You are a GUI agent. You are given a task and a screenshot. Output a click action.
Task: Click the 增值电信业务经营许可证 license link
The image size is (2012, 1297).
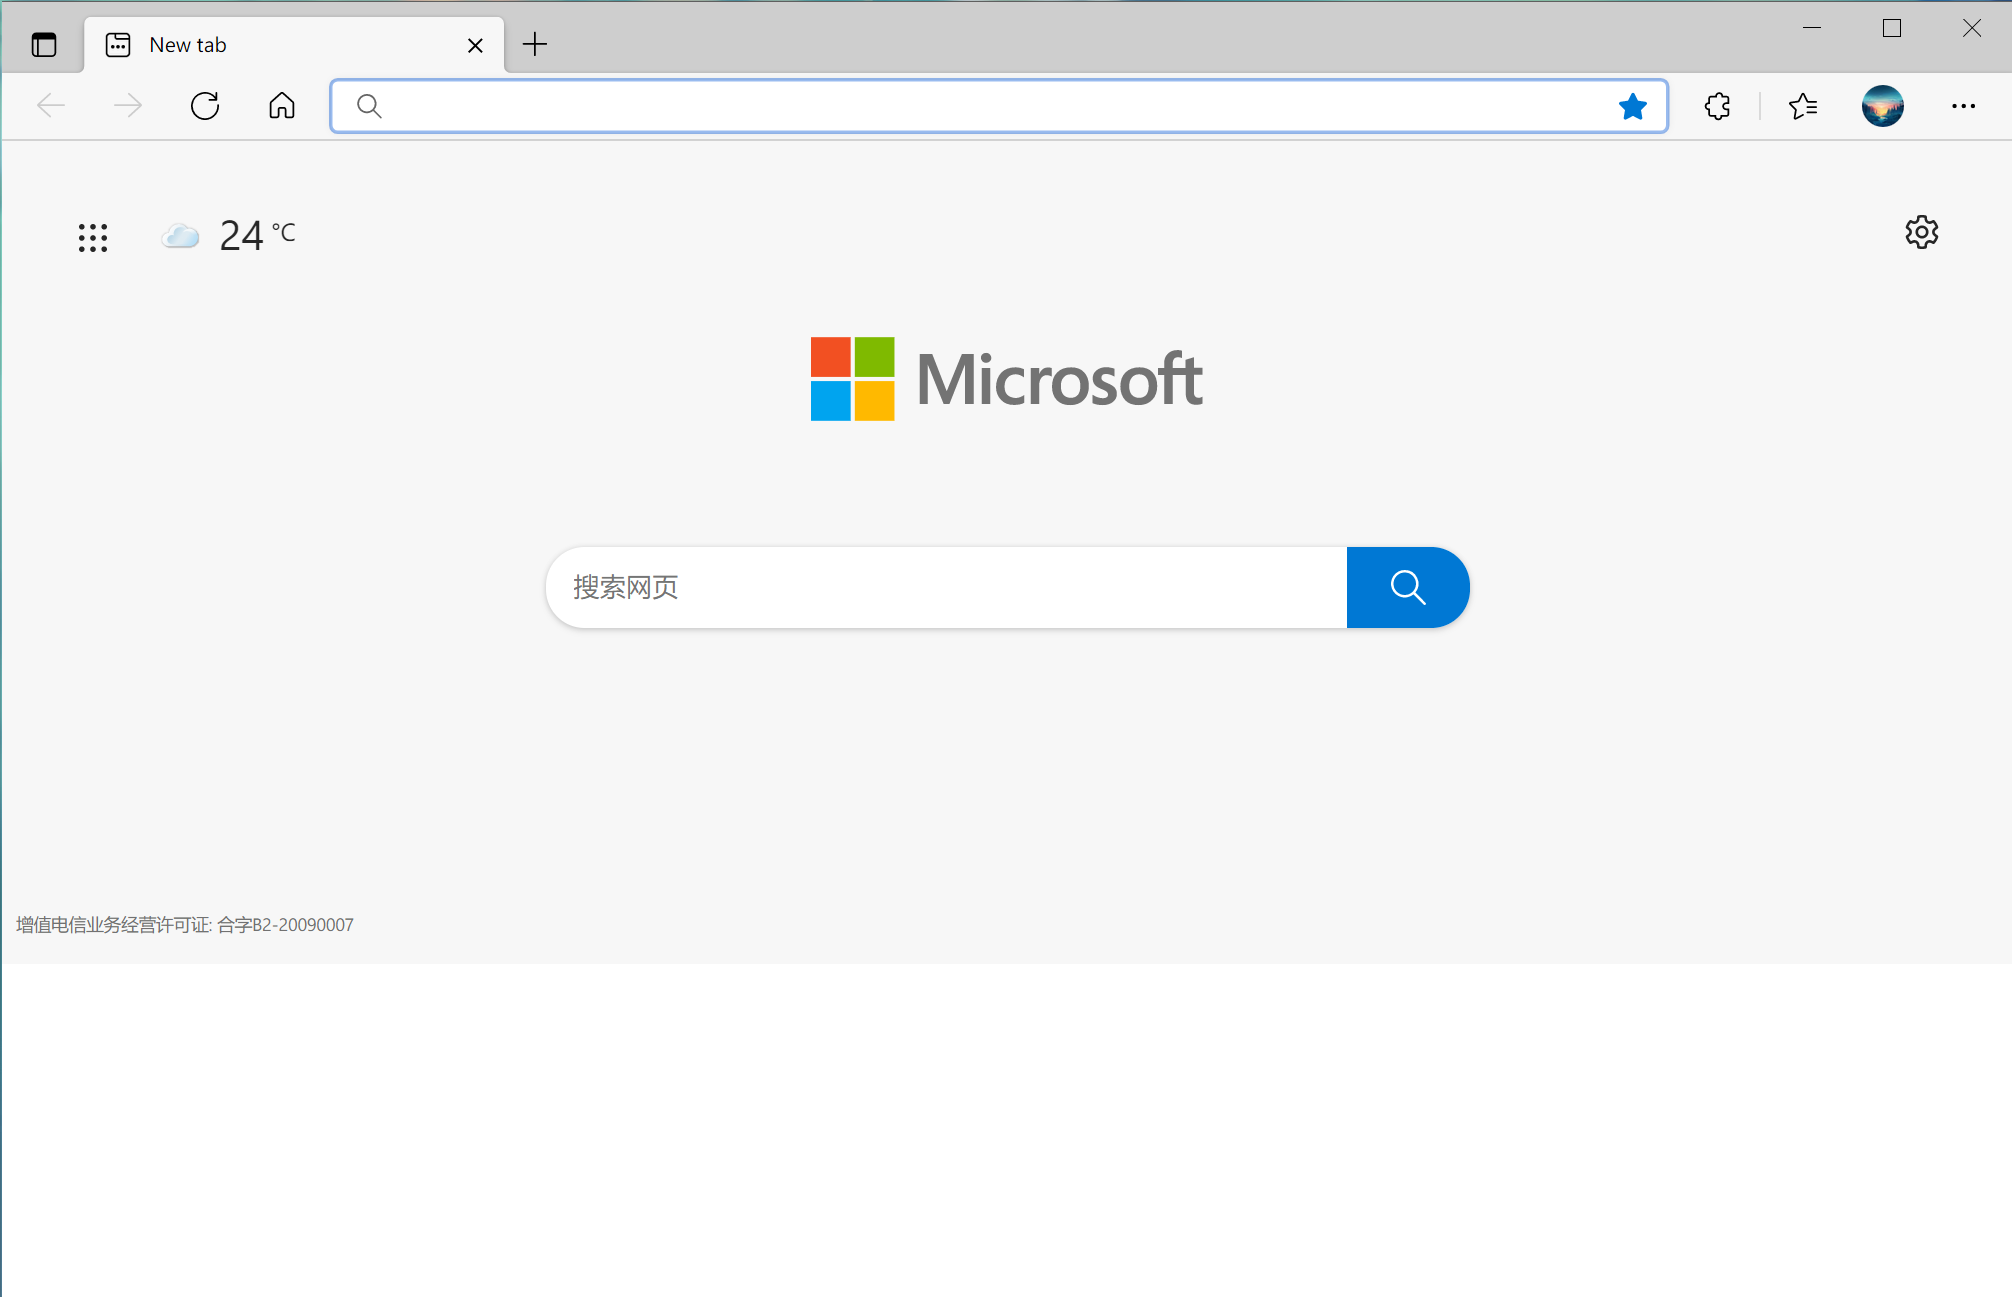pos(185,925)
